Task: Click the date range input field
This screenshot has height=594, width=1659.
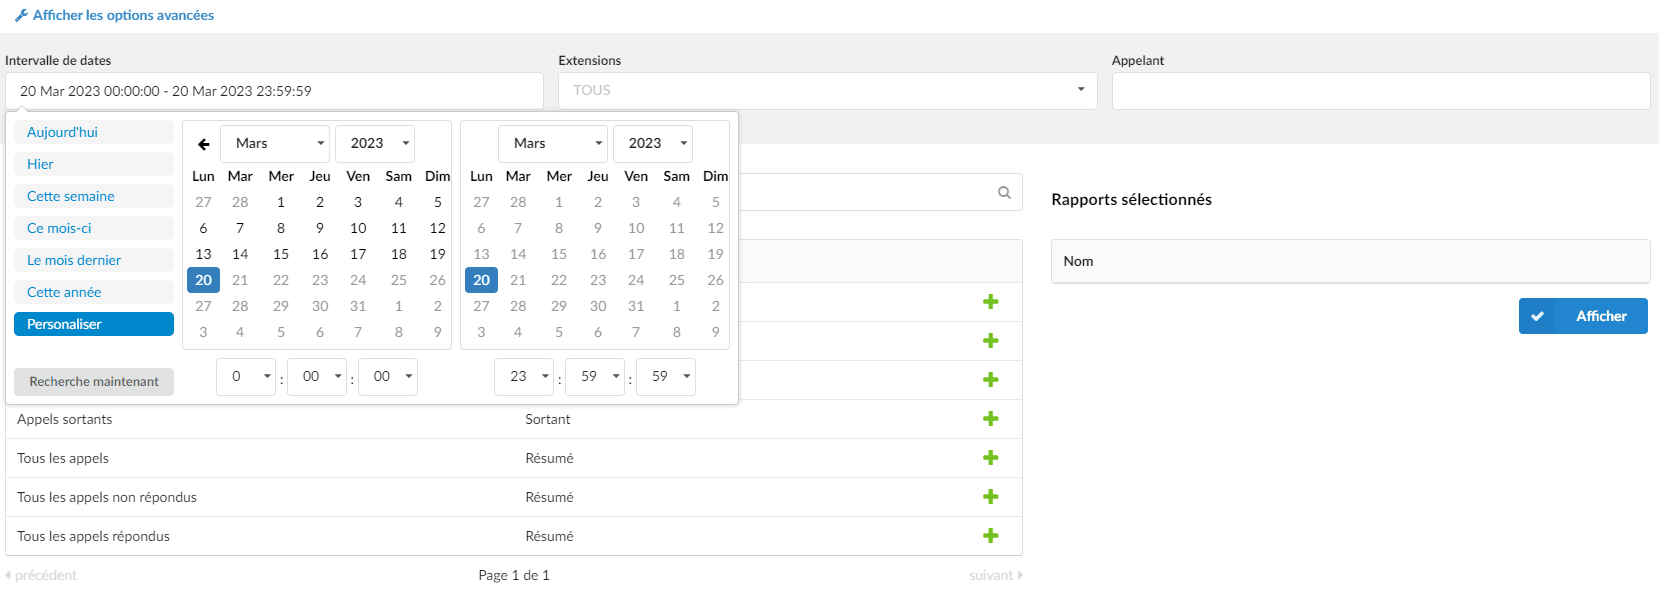Action: click(274, 91)
